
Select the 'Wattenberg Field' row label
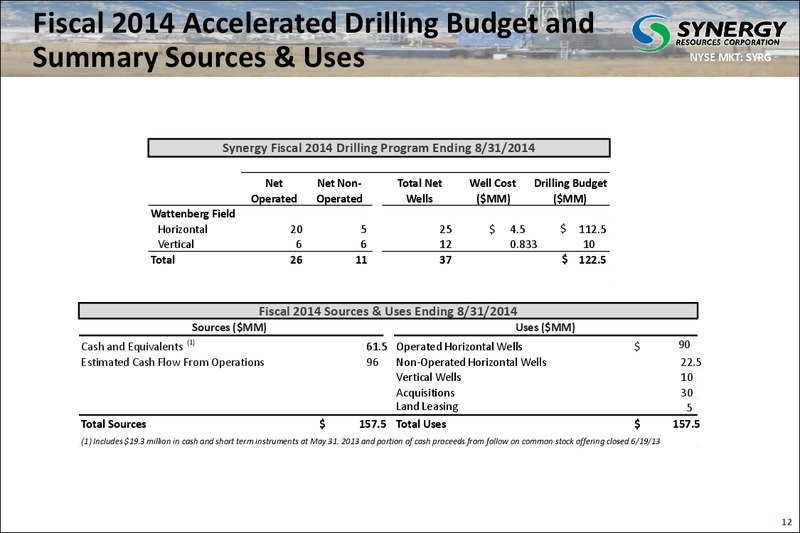click(193, 214)
